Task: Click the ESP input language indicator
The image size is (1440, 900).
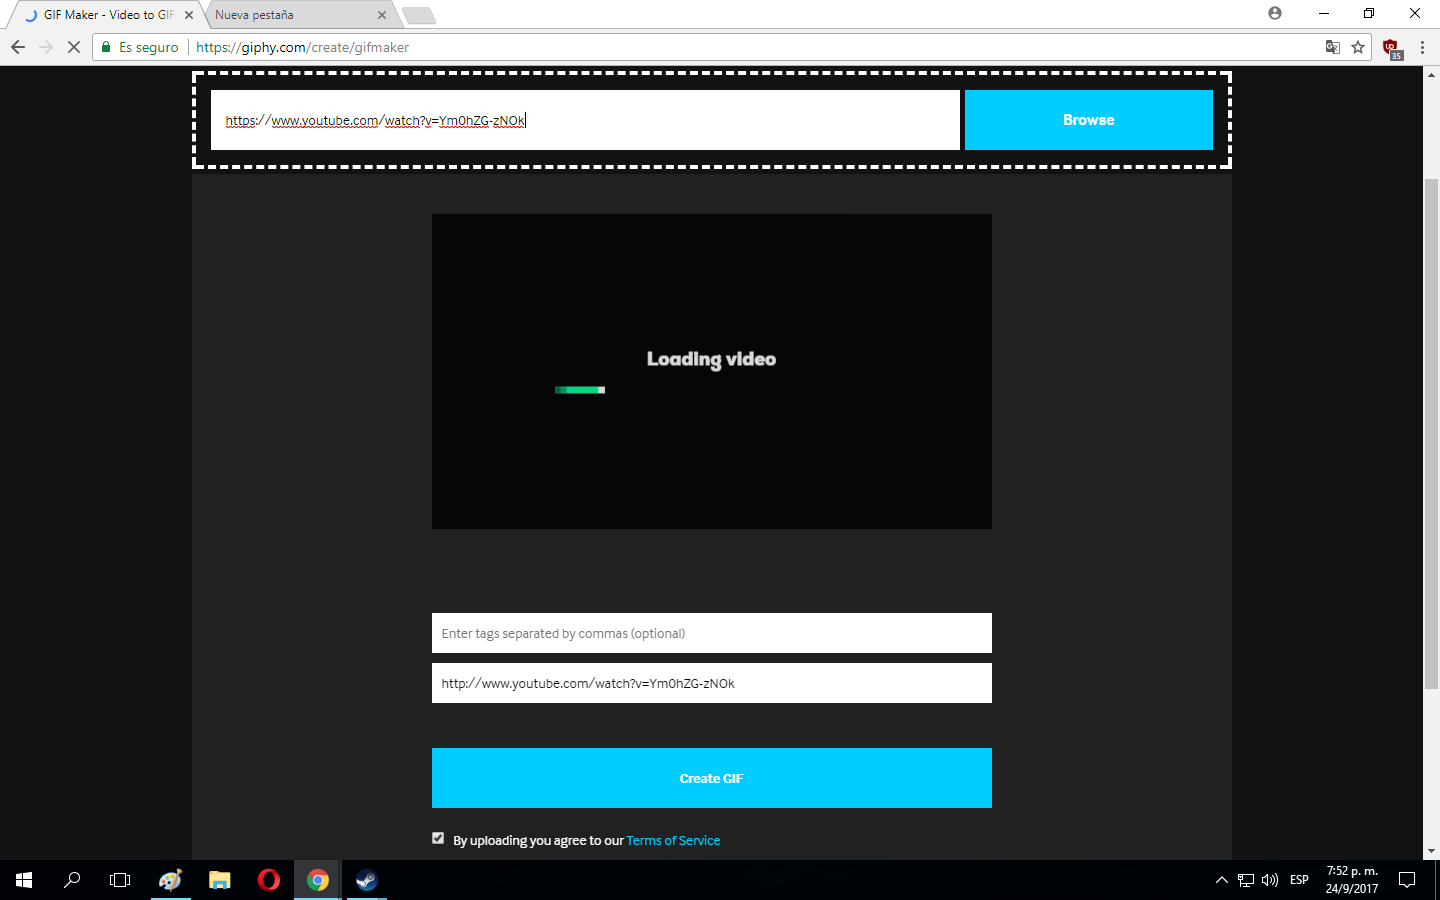Action: click(1299, 880)
